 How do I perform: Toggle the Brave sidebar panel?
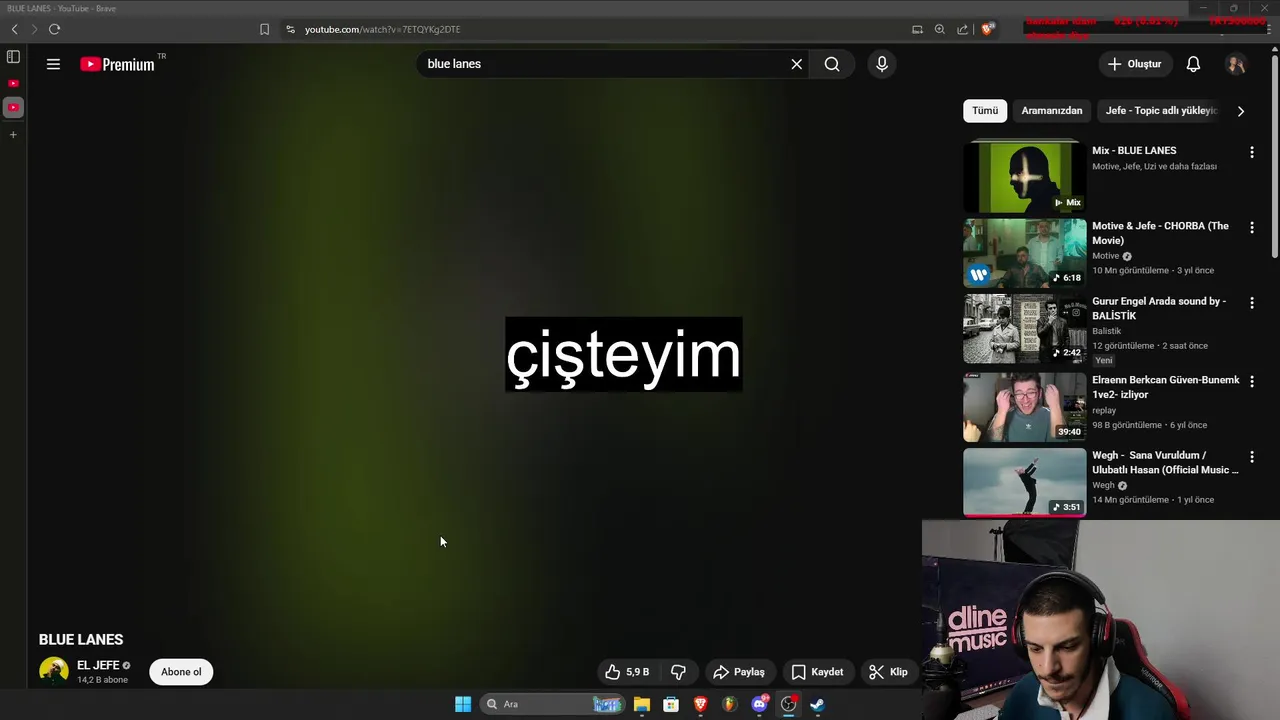[13, 57]
